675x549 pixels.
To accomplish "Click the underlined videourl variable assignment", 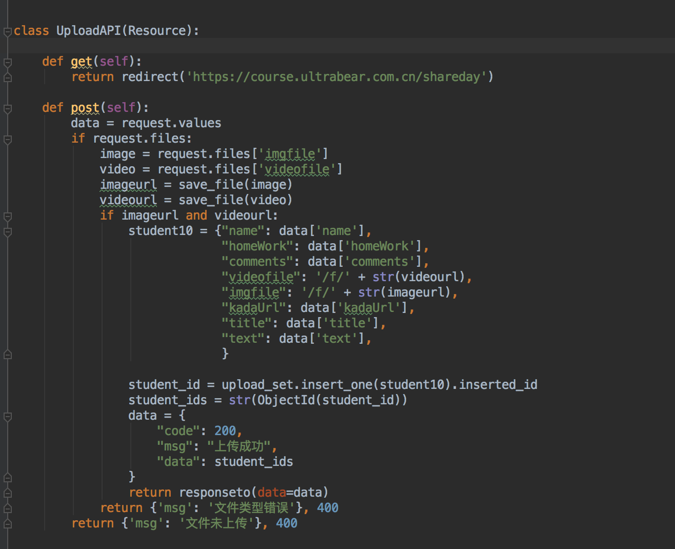I will pyautogui.click(x=128, y=200).
